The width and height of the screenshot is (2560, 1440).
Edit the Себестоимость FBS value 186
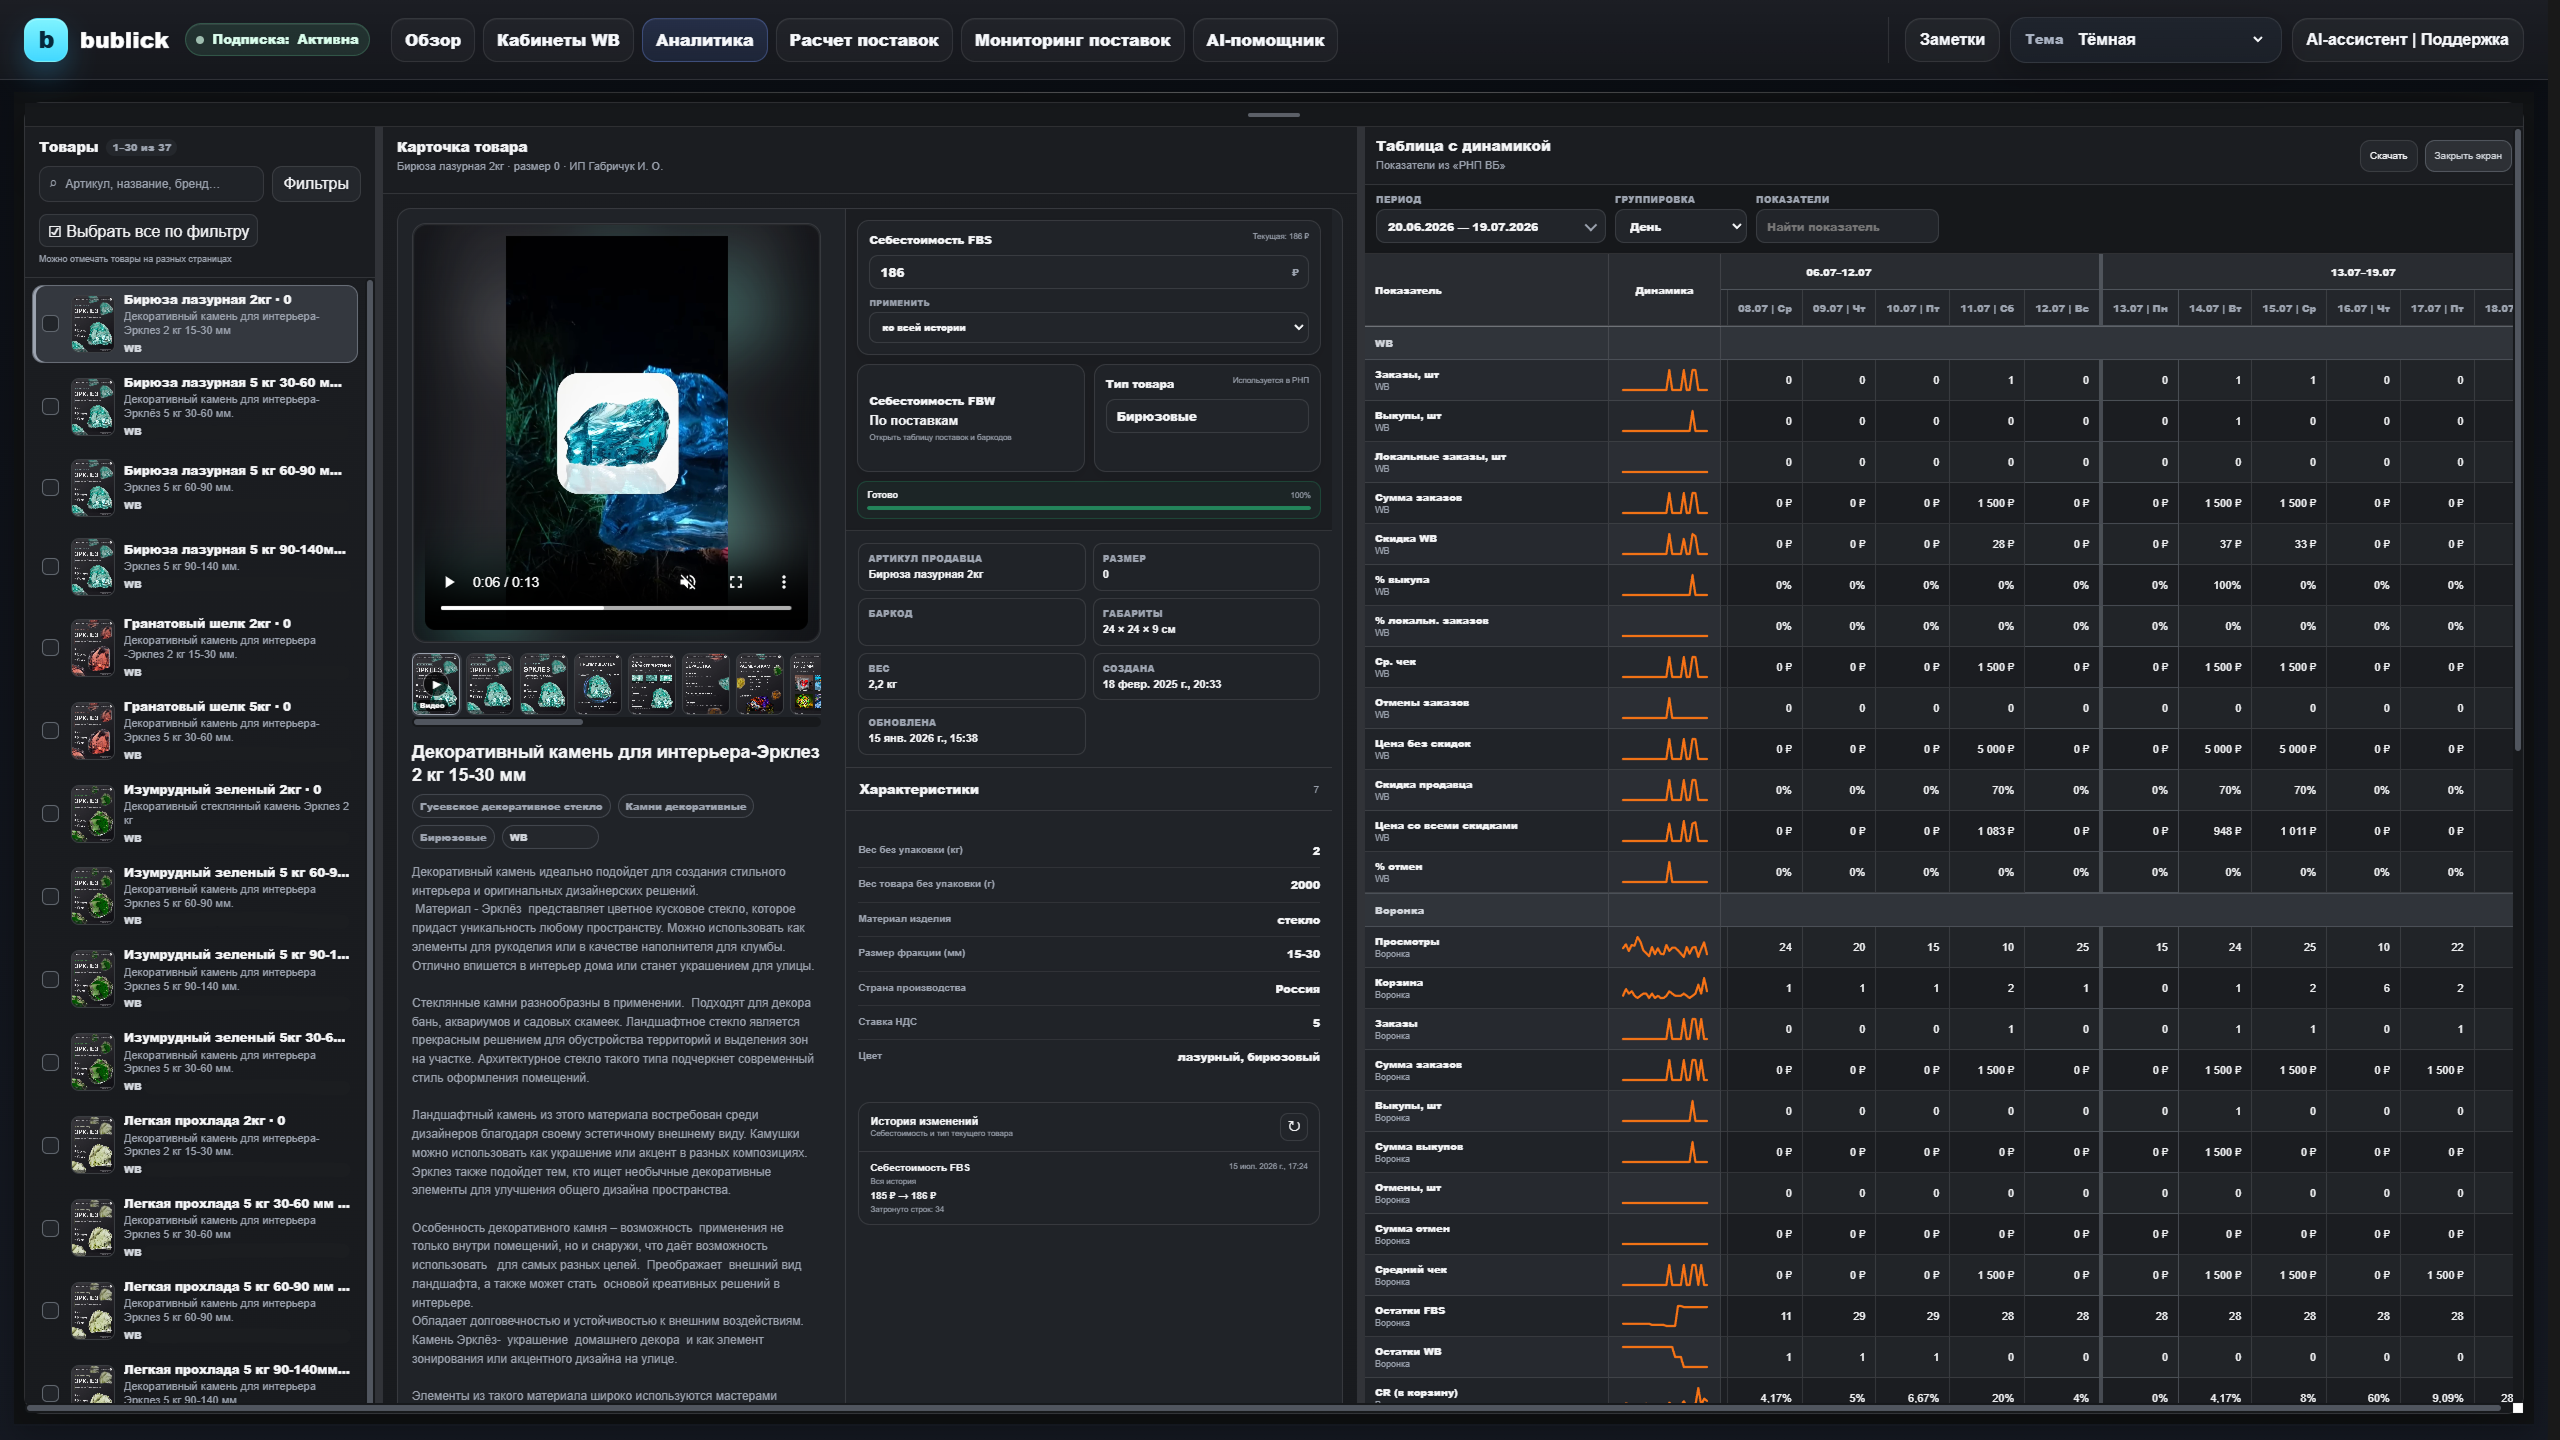coord(1088,272)
